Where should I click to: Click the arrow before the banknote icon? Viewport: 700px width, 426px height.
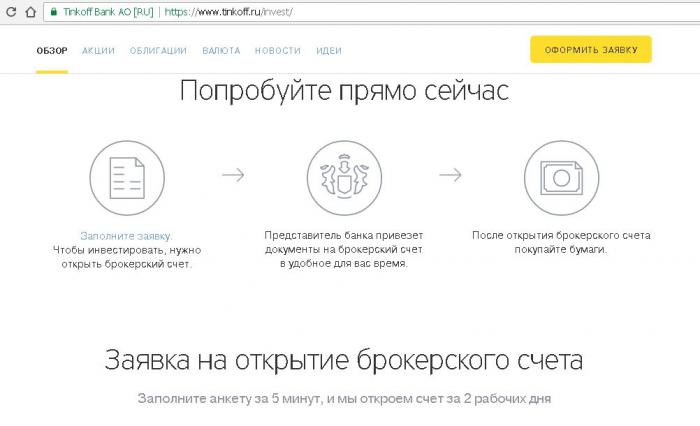[451, 175]
